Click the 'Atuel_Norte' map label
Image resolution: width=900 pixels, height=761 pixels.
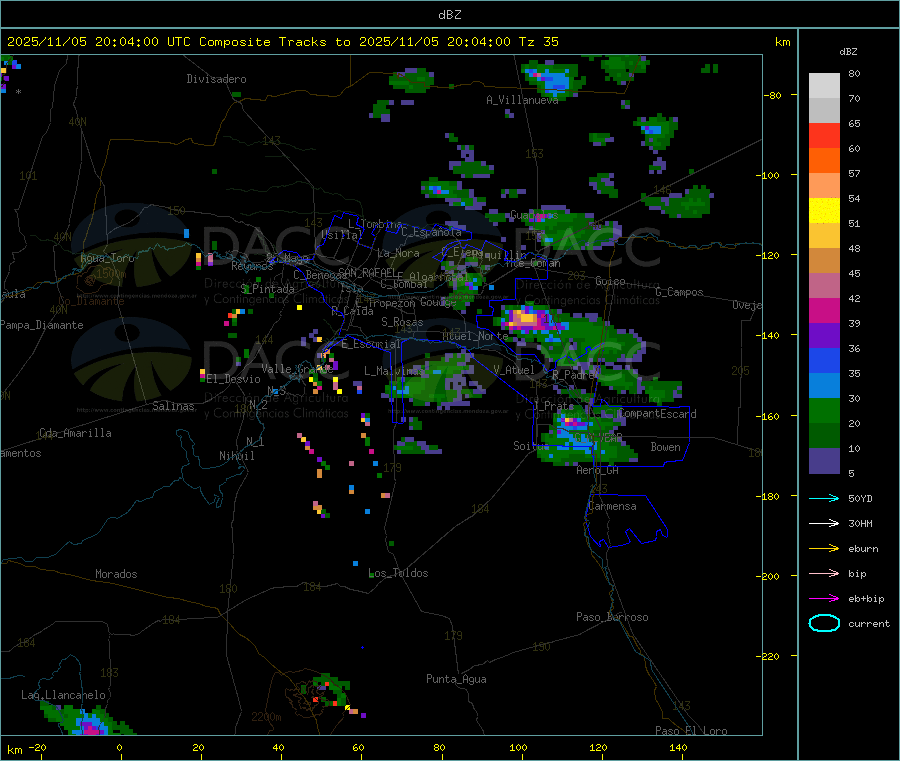click(475, 336)
